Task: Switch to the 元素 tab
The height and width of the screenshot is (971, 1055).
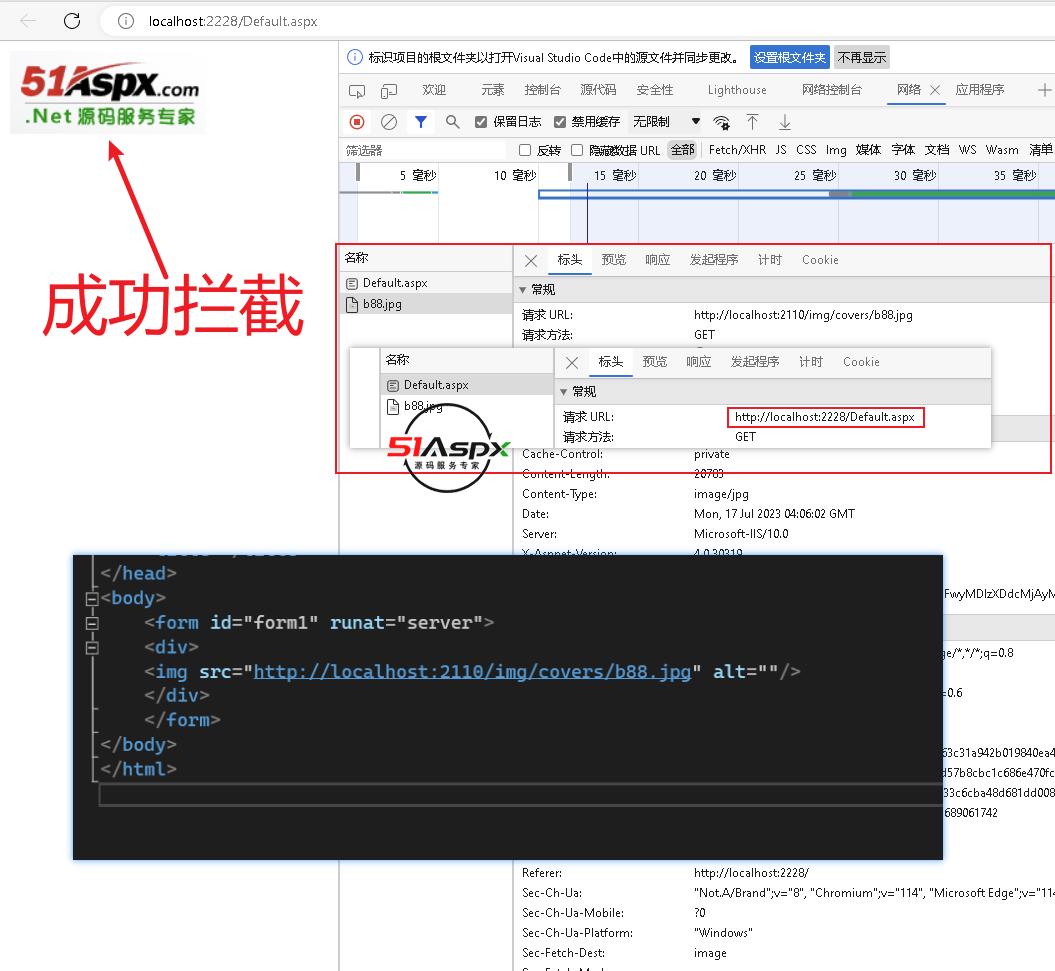Action: (493, 89)
